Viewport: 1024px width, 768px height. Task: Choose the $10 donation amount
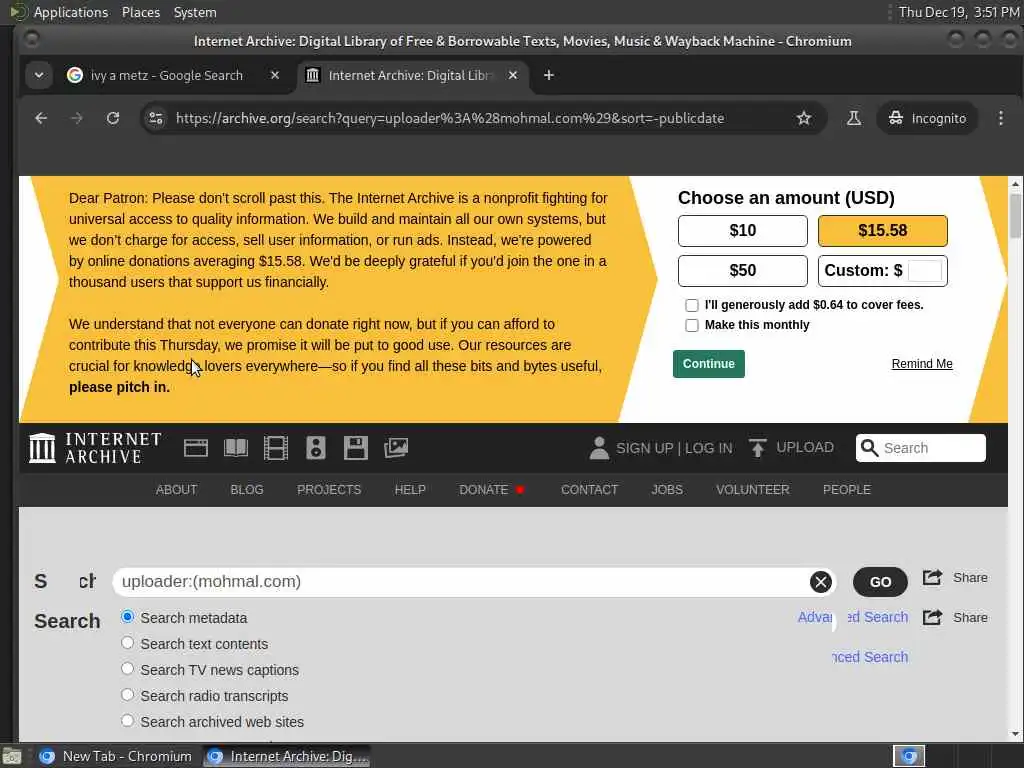tap(743, 231)
